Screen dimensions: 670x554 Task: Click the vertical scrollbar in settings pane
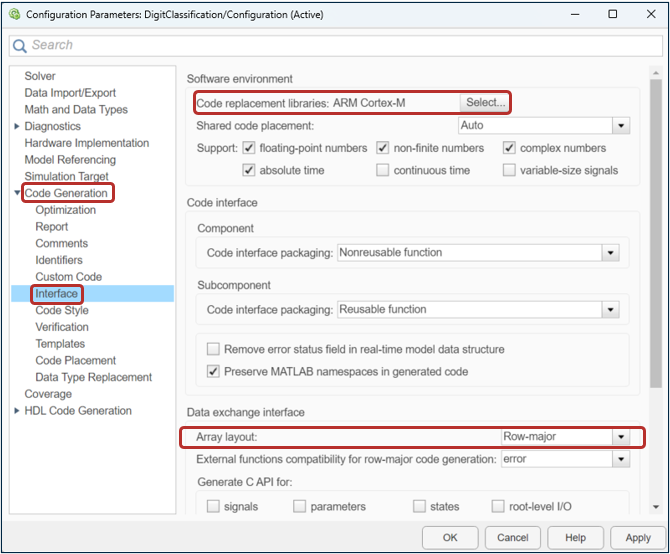[655, 250]
